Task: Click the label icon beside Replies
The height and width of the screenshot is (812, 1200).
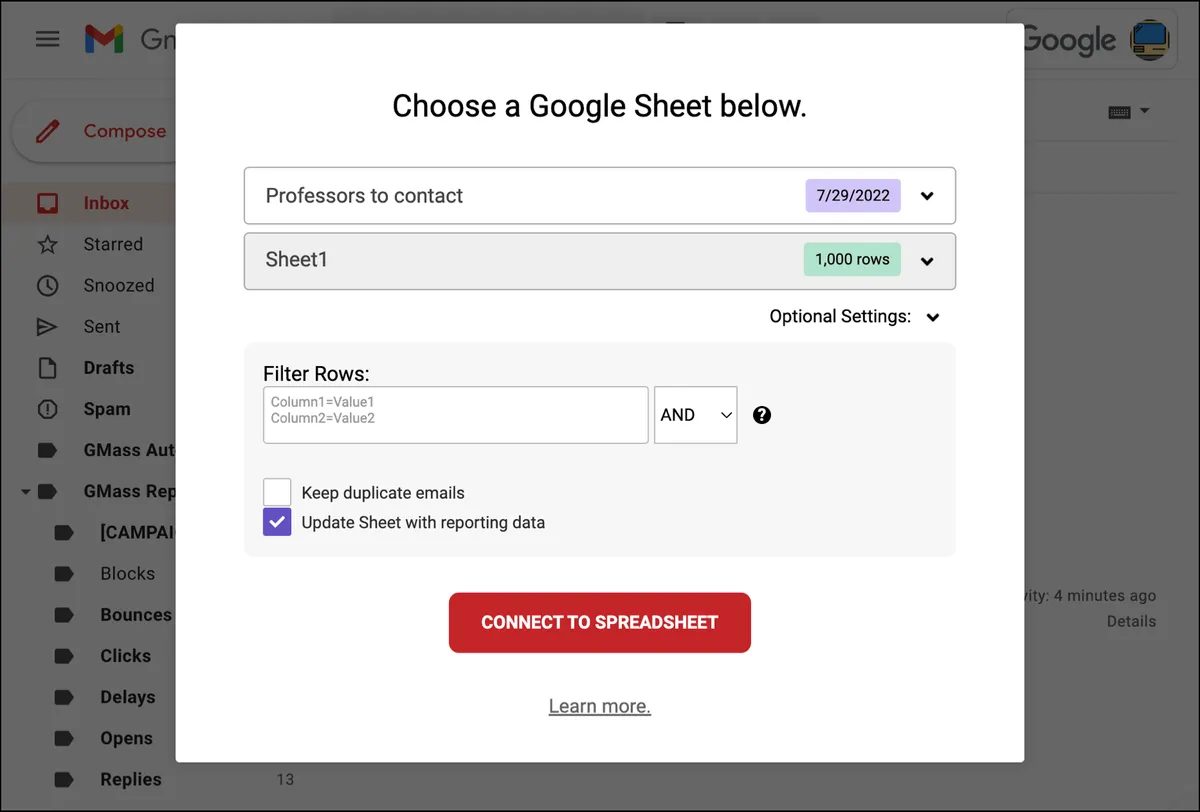Action: 64,779
